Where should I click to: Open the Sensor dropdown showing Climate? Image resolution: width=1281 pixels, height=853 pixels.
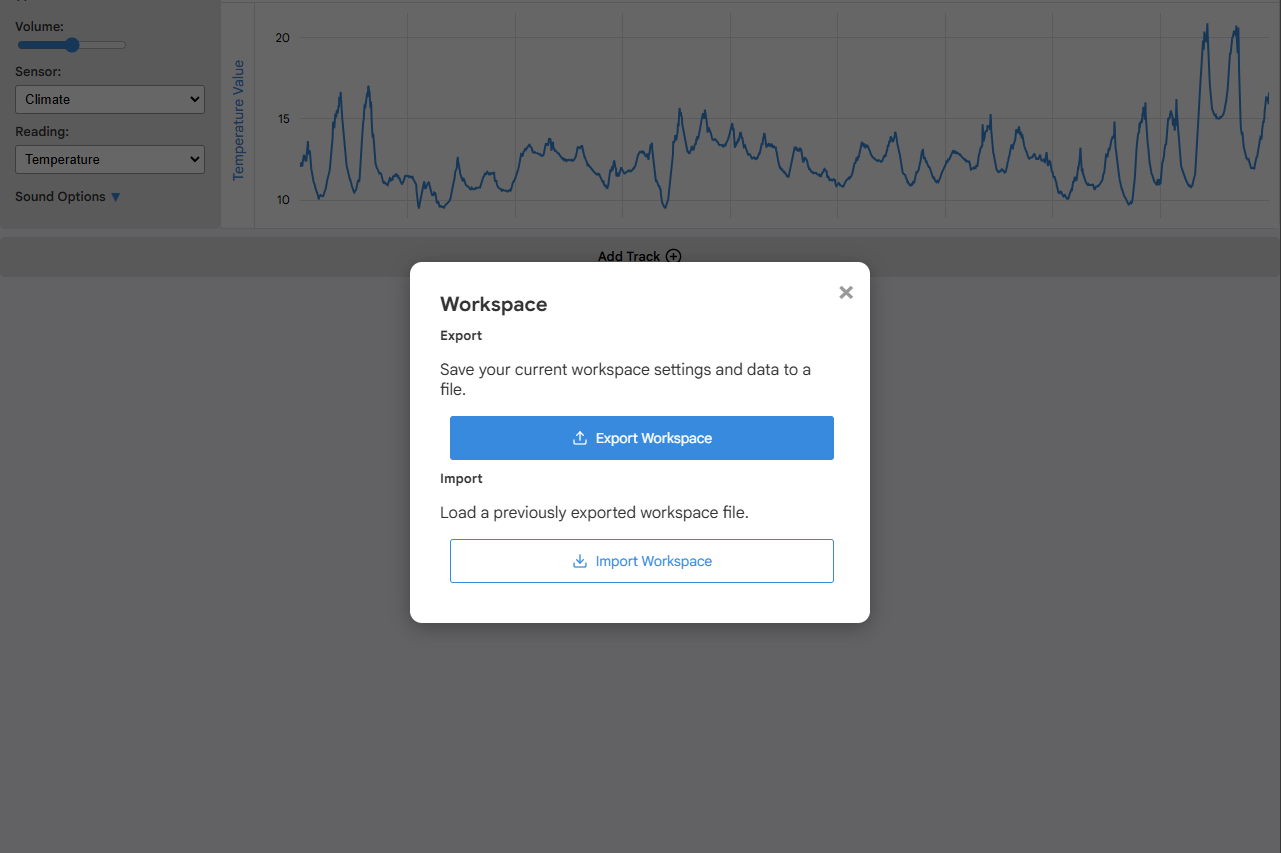pyautogui.click(x=110, y=99)
